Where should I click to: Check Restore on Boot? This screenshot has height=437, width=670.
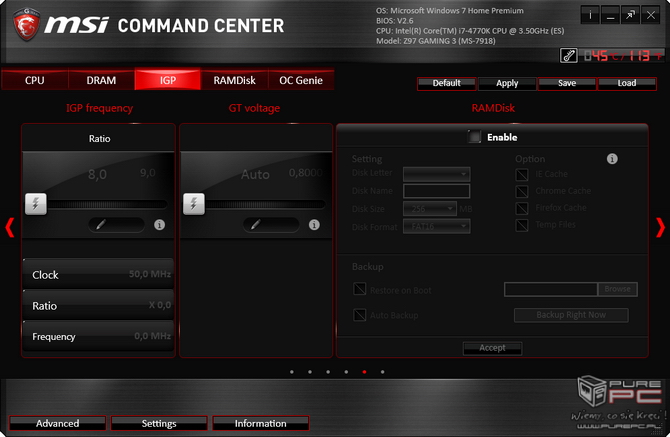pyautogui.click(x=360, y=289)
